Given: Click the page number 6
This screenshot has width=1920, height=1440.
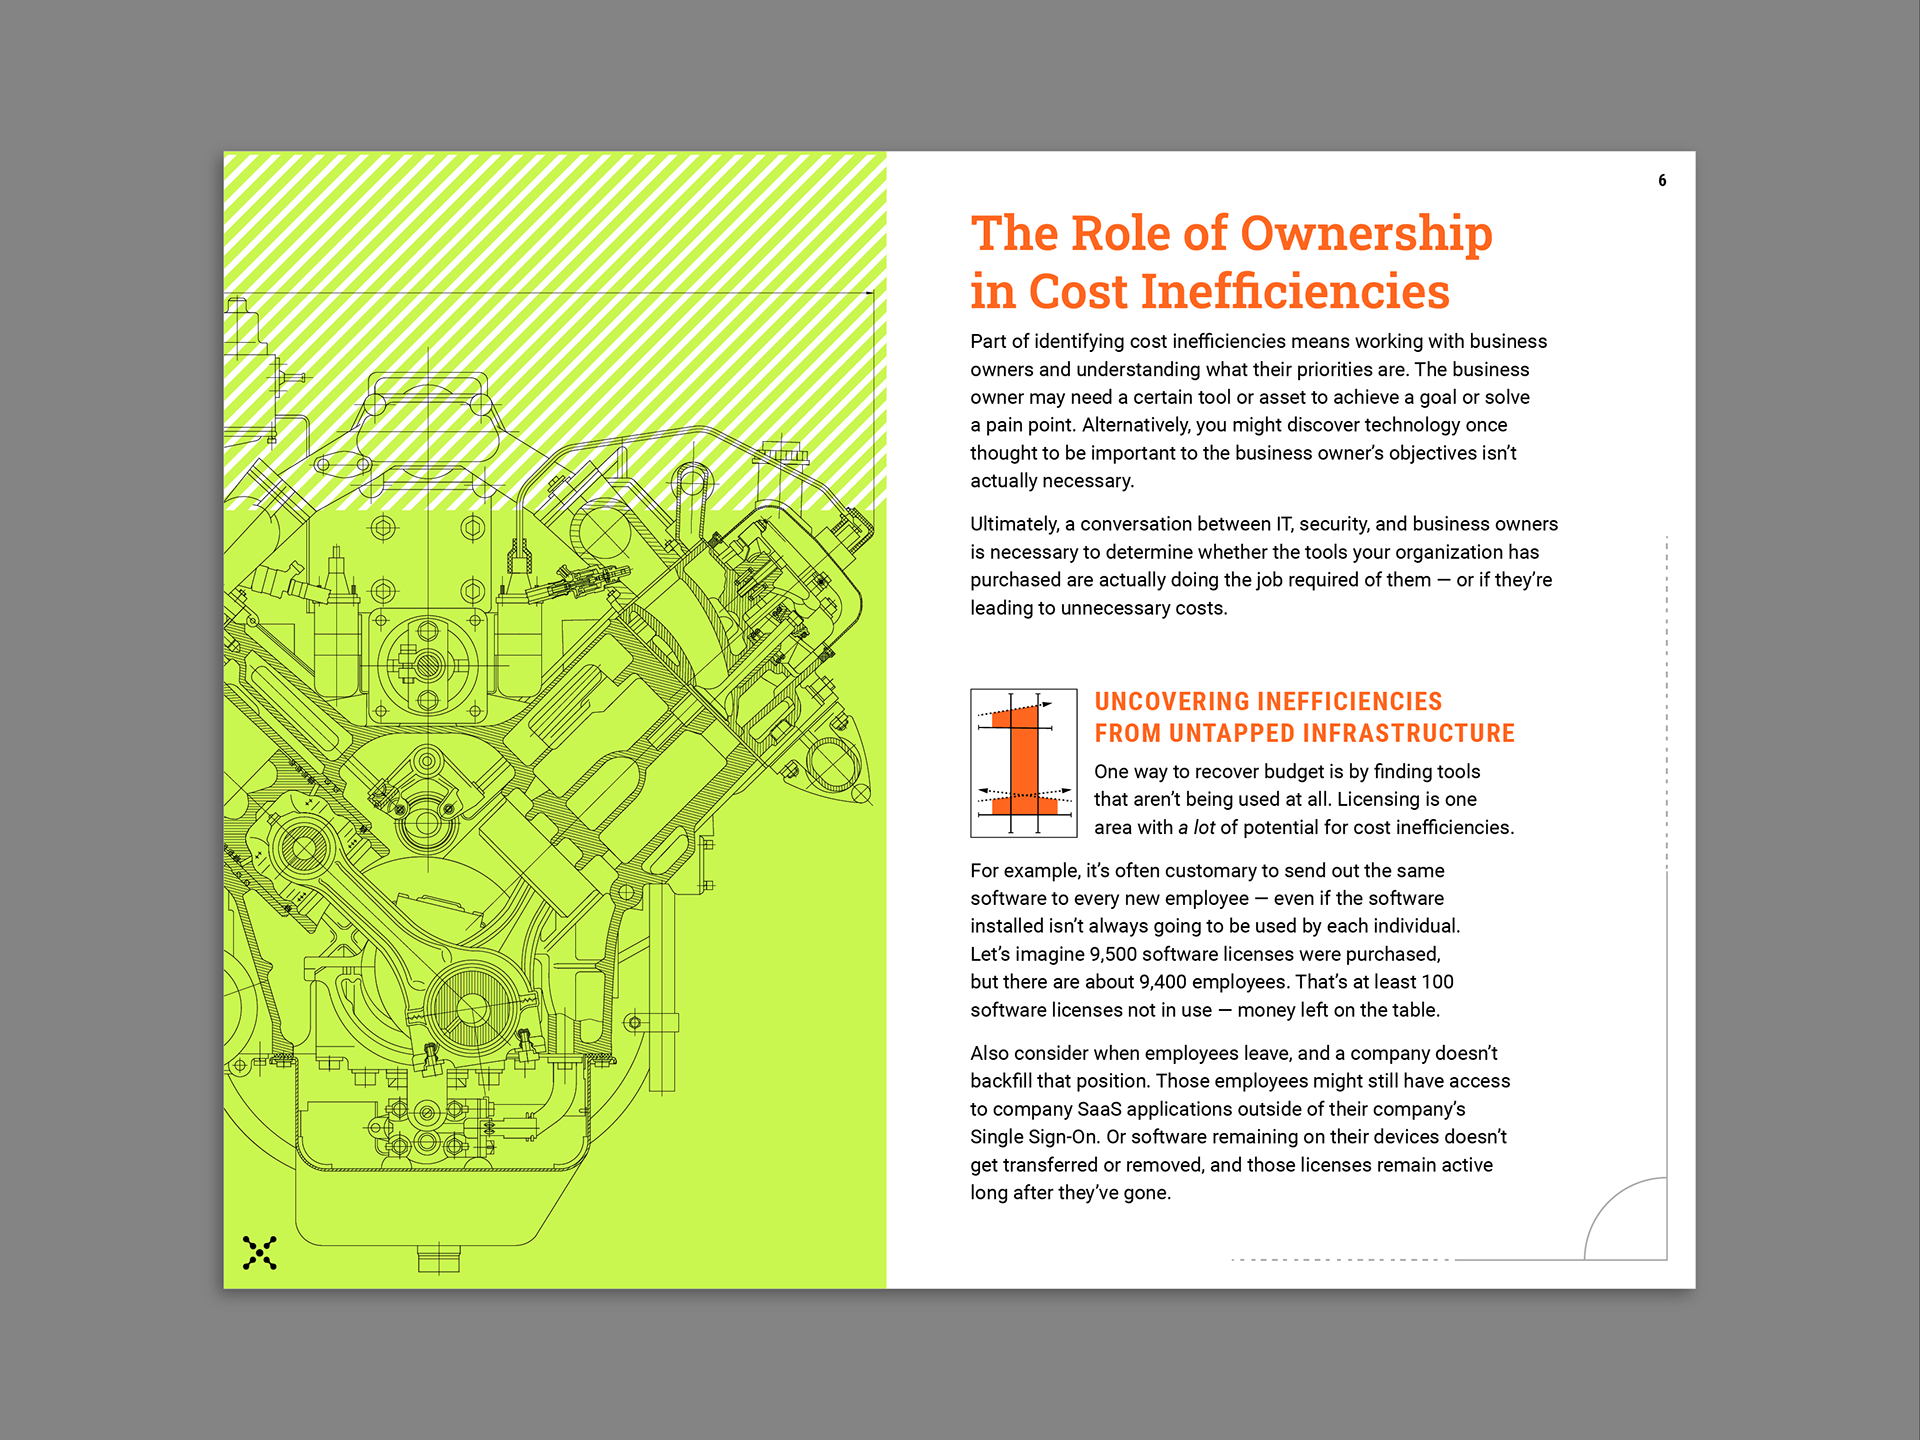Looking at the screenshot, I should pyautogui.click(x=1662, y=181).
